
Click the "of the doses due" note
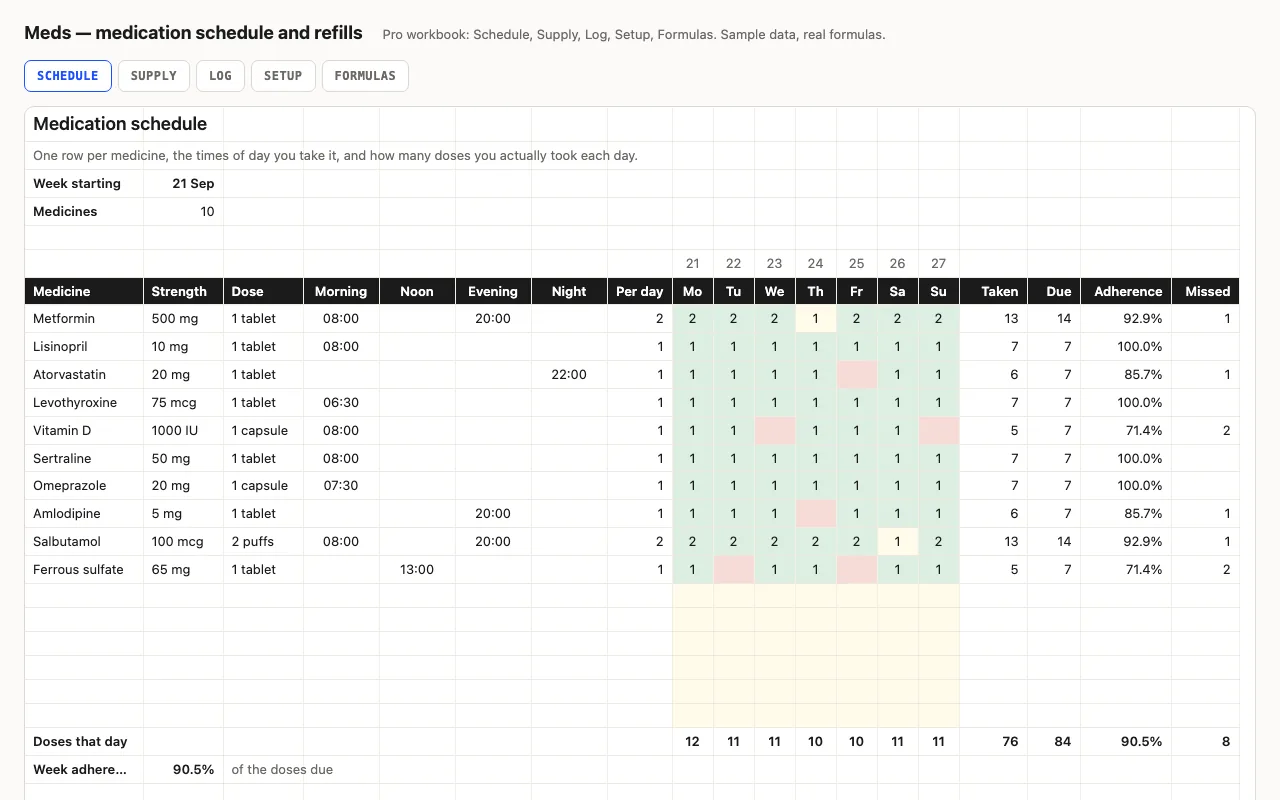(x=282, y=770)
